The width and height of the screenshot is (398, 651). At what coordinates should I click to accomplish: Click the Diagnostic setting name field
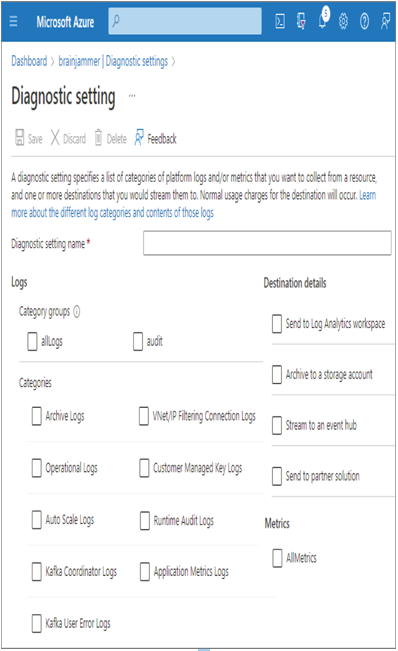(x=267, y=243)
